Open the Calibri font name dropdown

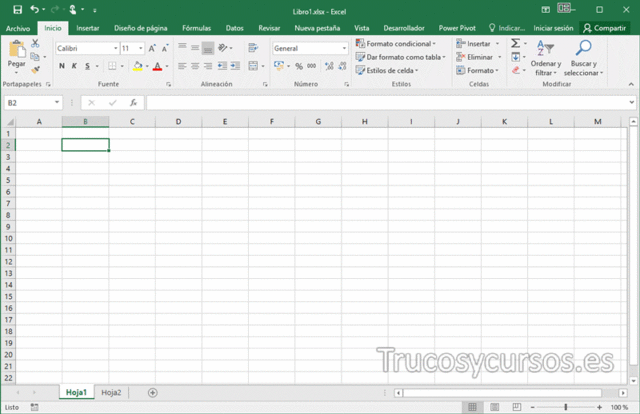pos(116,49)
